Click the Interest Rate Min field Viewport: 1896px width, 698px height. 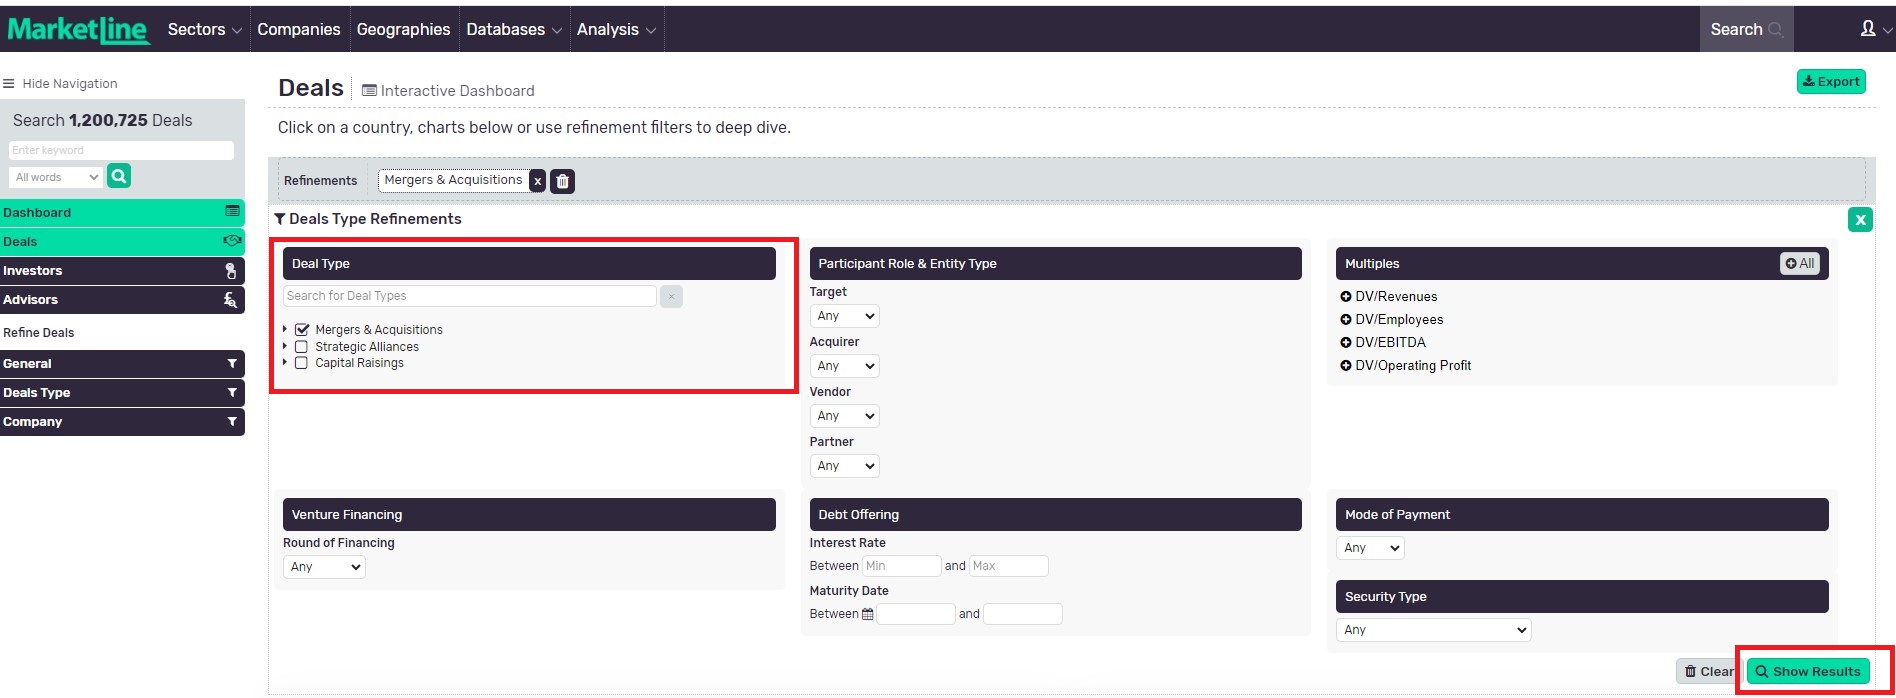901,566
